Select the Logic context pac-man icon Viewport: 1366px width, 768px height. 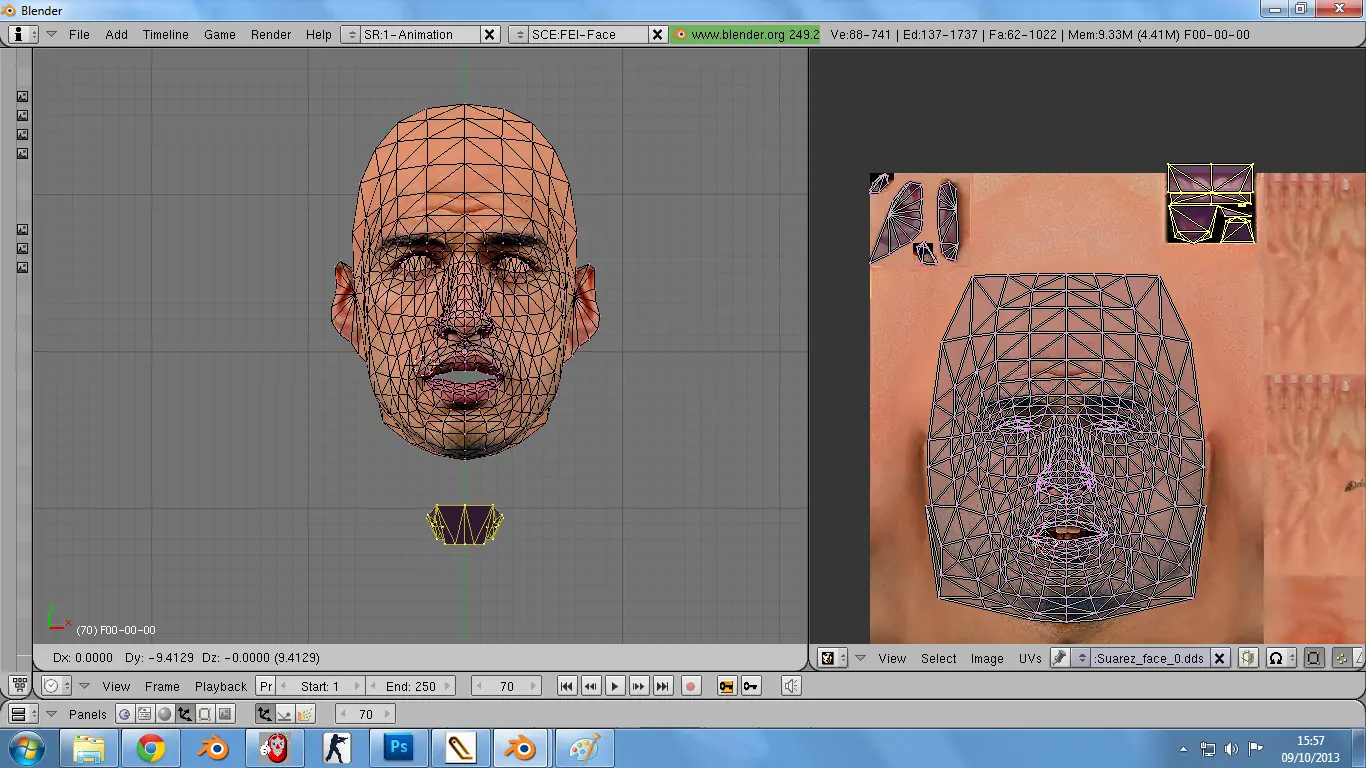point(125,714)
